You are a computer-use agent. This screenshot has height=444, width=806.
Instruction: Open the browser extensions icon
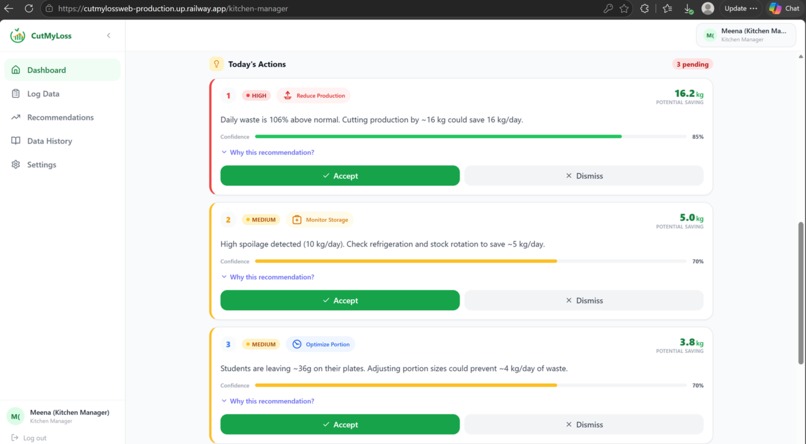(645, 8)
